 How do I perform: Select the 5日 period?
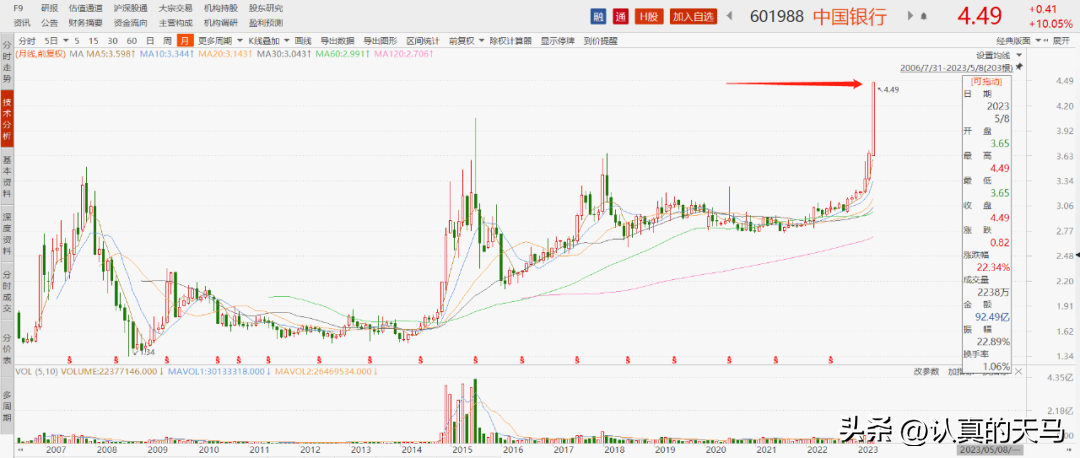click(52, 41)
